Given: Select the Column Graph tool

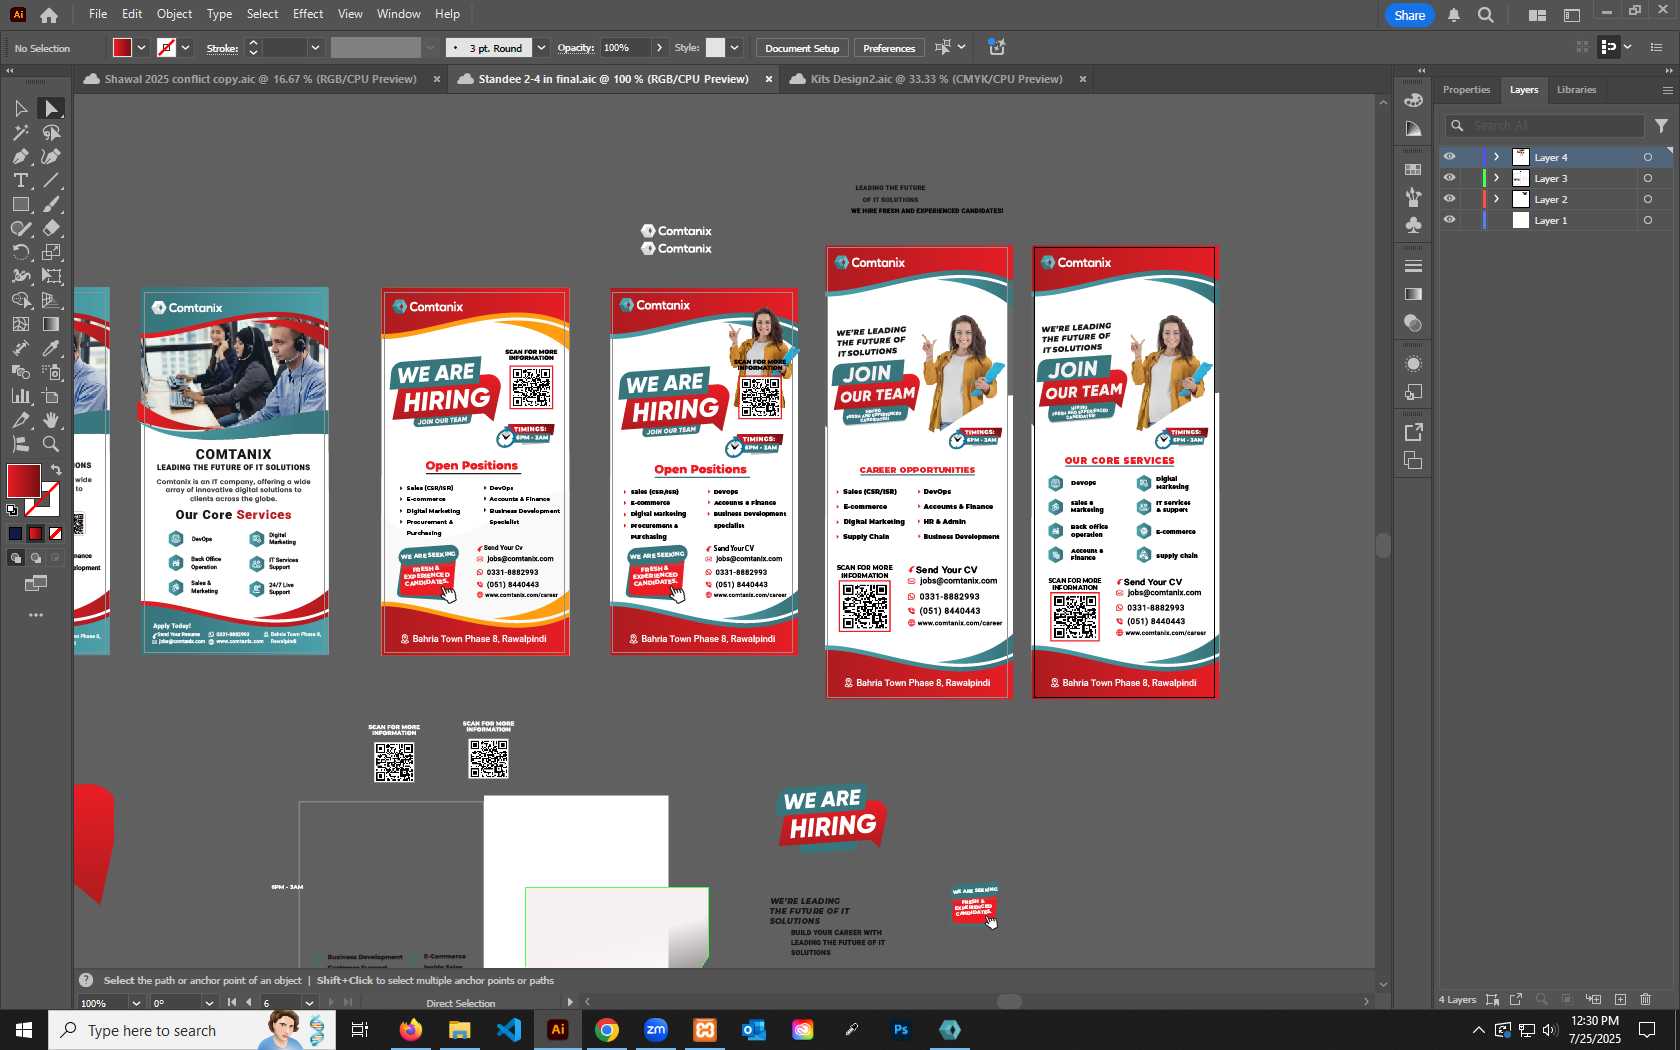Looking at the screenshot, I should point(20,396).
